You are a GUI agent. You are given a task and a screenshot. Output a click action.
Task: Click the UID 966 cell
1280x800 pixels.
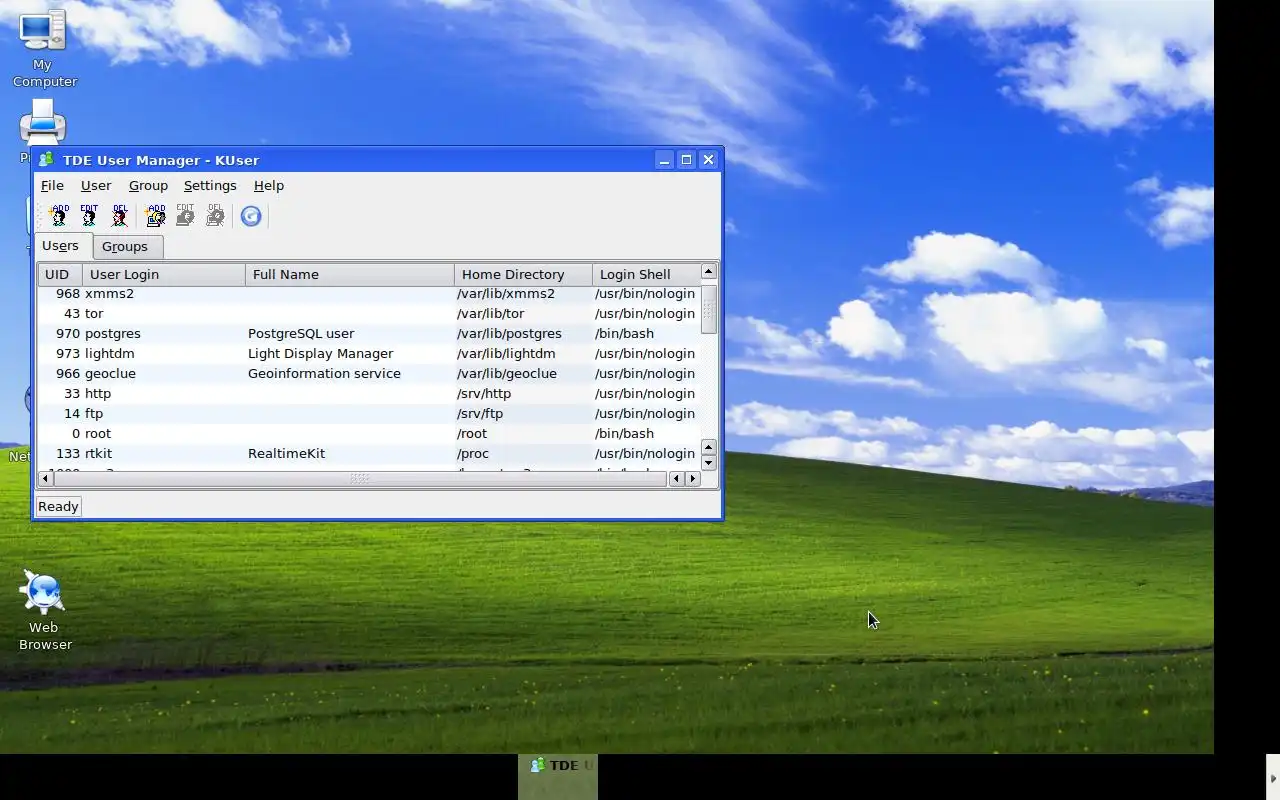tap(68, 374)
